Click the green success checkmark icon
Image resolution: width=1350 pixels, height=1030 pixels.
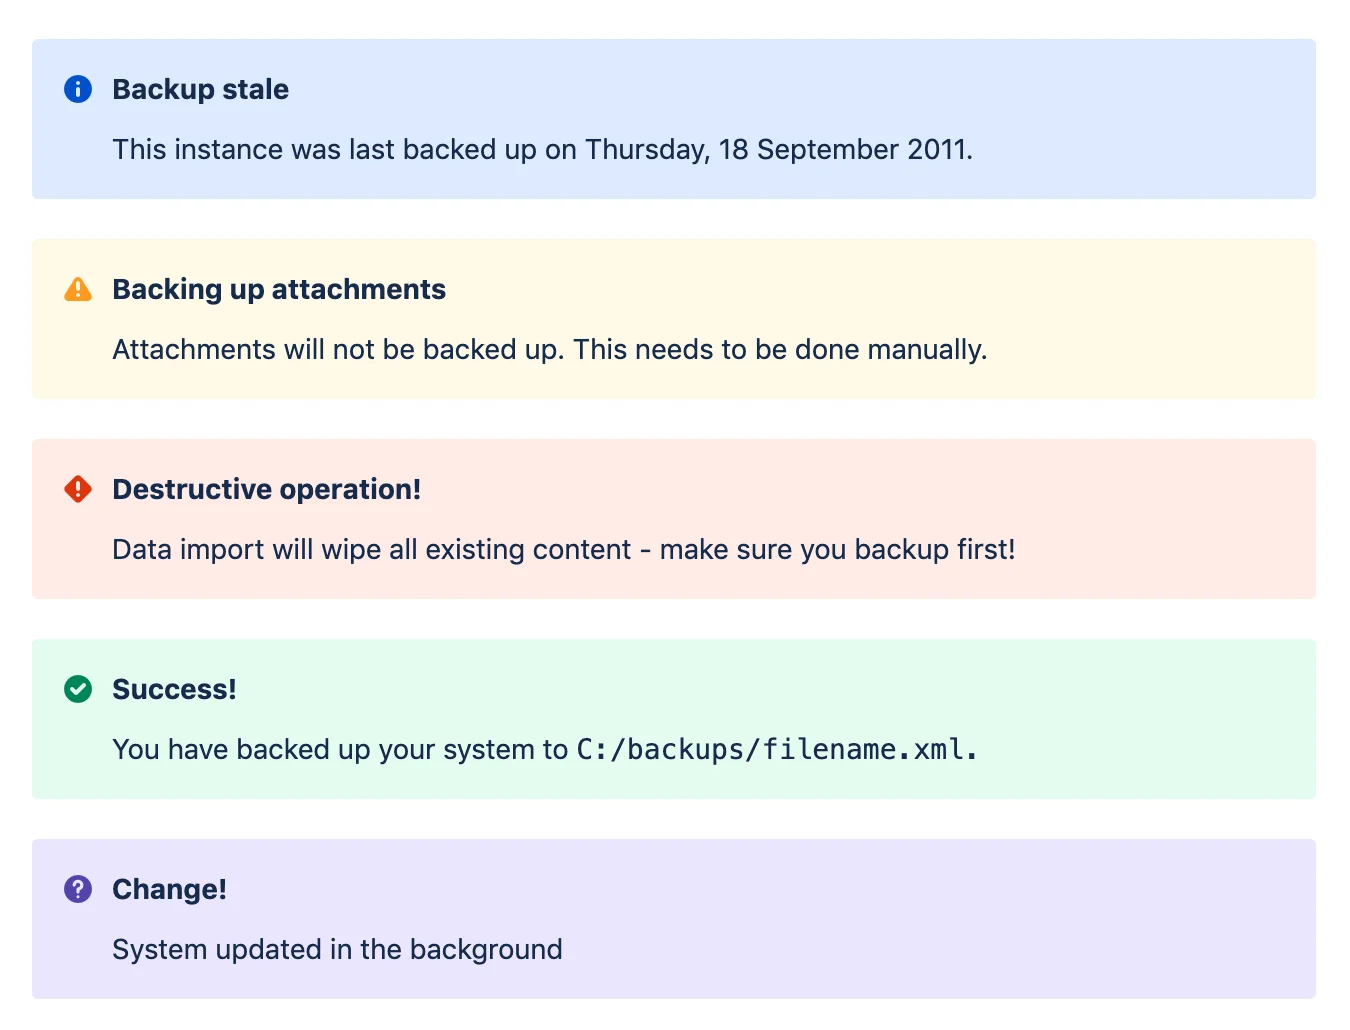[x=78, y=689]
